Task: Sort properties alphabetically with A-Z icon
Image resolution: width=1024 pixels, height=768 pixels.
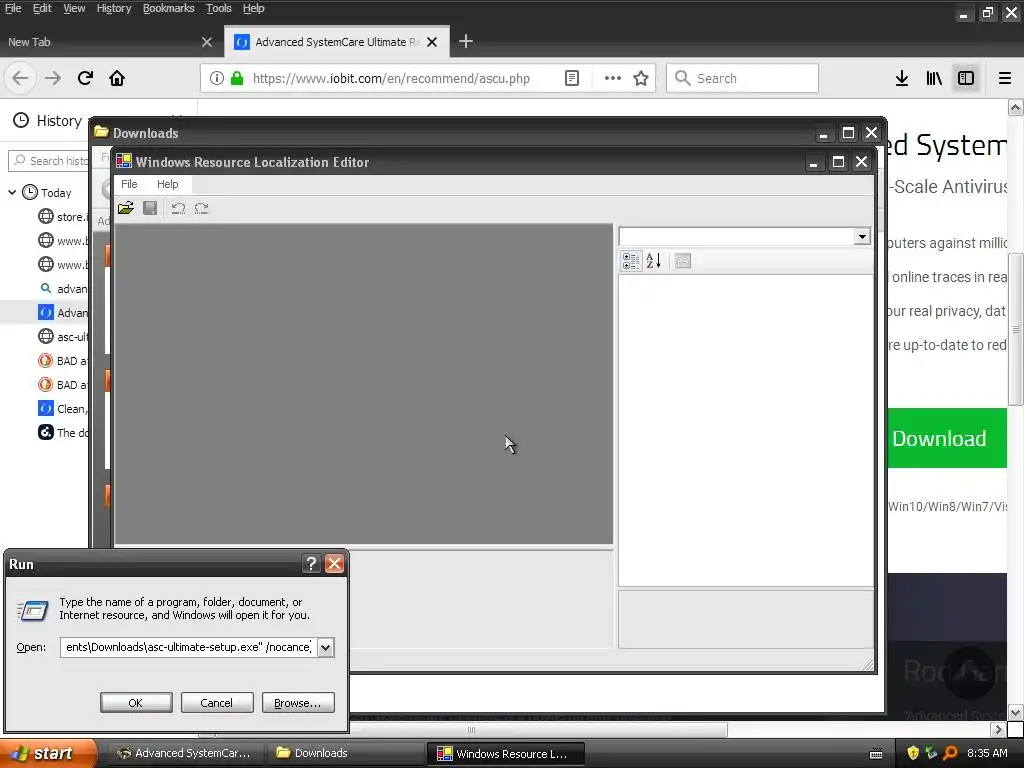Action: [654, 261]
